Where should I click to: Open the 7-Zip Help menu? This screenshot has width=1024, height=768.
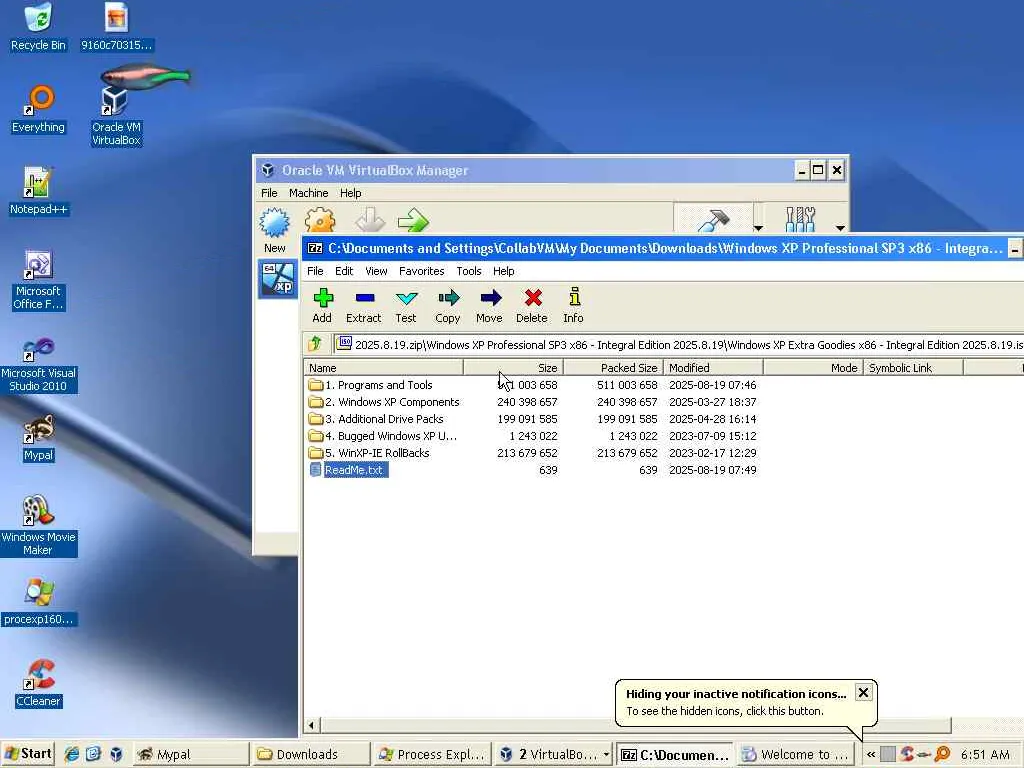point(504,271)
